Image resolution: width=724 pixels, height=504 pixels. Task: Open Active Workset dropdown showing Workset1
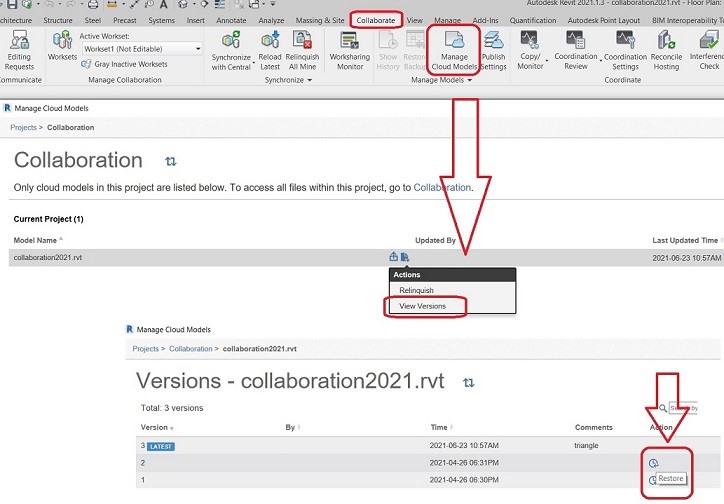click(x=142, y=48)
